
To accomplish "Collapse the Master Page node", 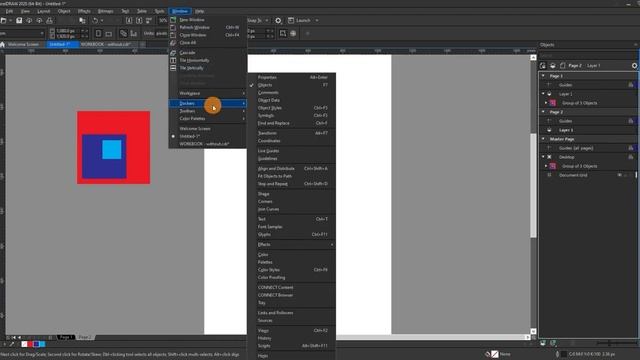I will pyautogui.click(x=543, y=139).
